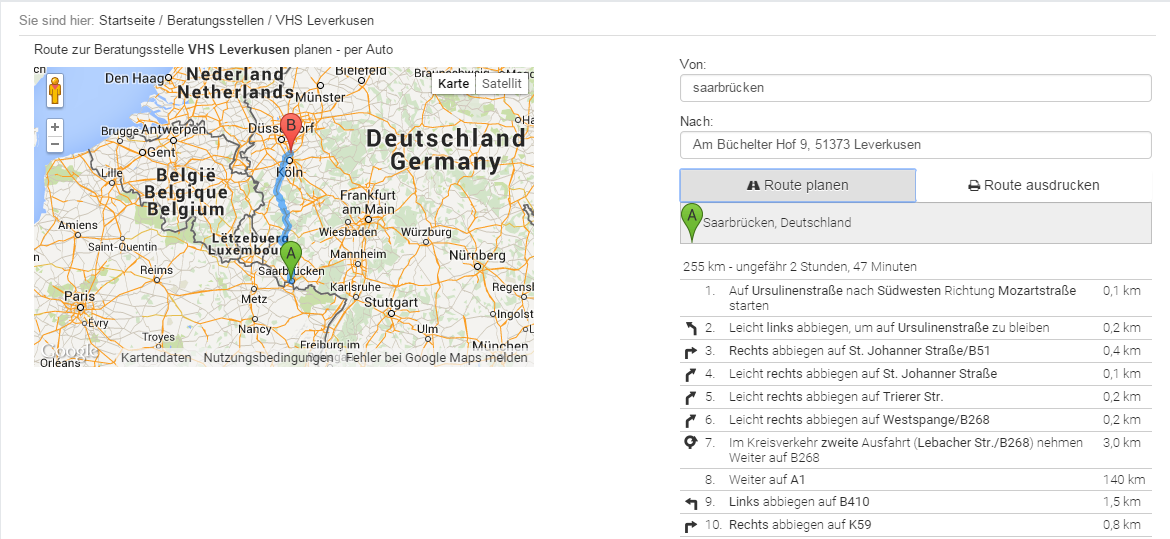The width and height of the screenshot is (1170, 539).
Task: Click the 255 km route summary text
Action: (x=799, y=267)
